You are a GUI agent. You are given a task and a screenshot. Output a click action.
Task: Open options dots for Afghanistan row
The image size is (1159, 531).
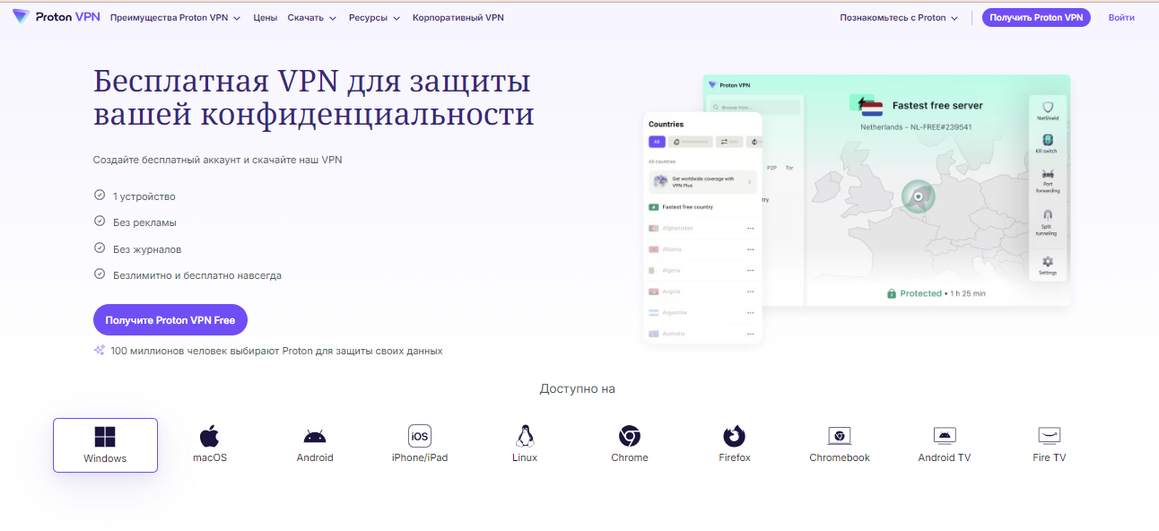(750, 229)
